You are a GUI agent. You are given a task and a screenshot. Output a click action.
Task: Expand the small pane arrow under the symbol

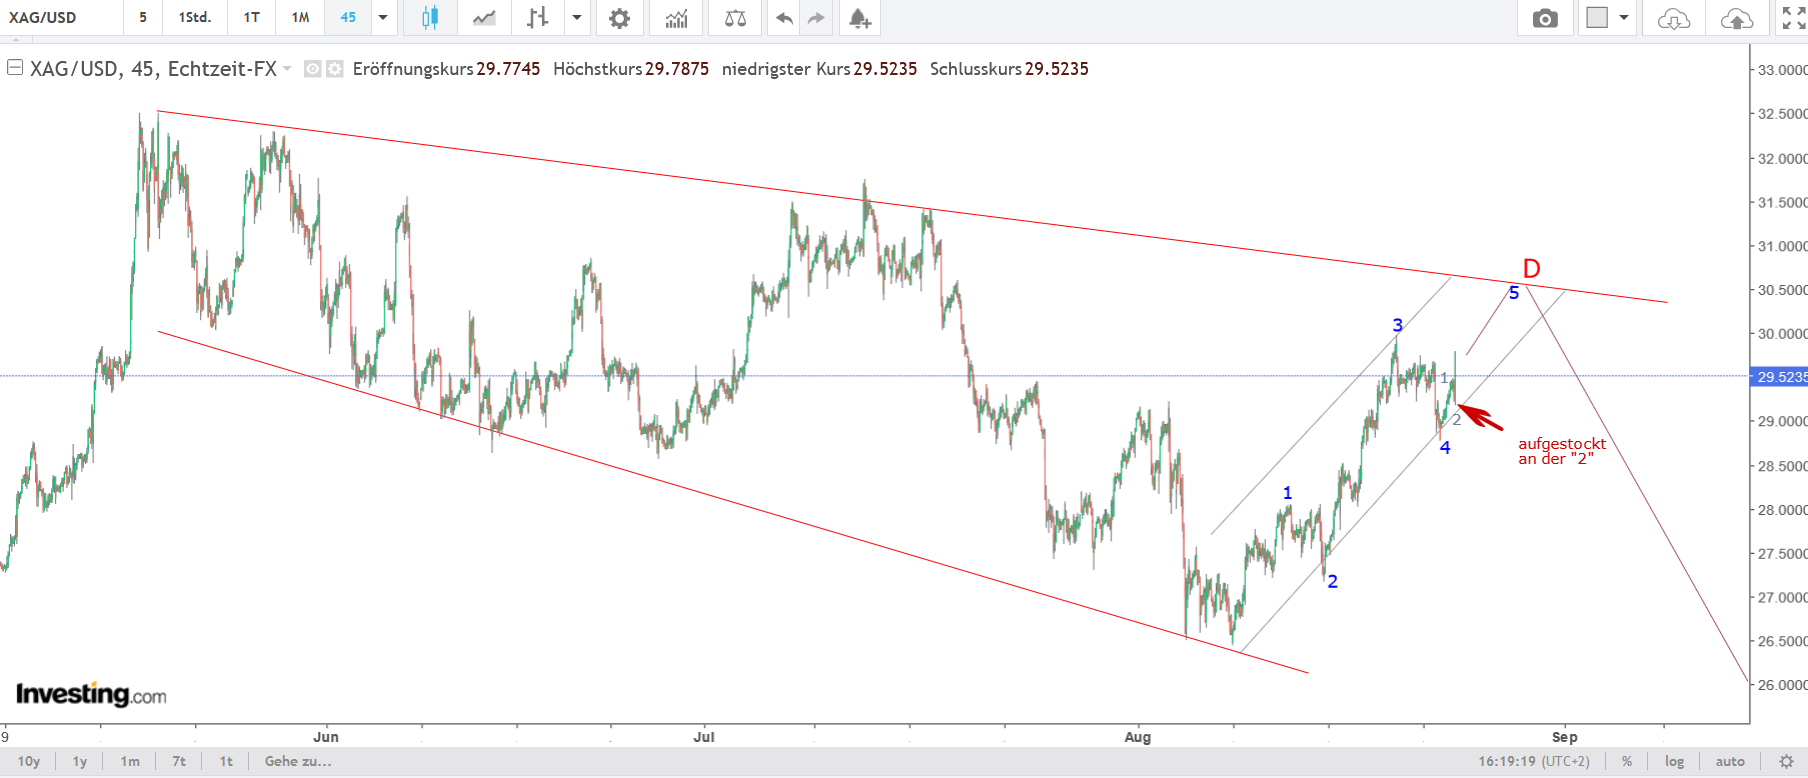click(x=15, y=40)
